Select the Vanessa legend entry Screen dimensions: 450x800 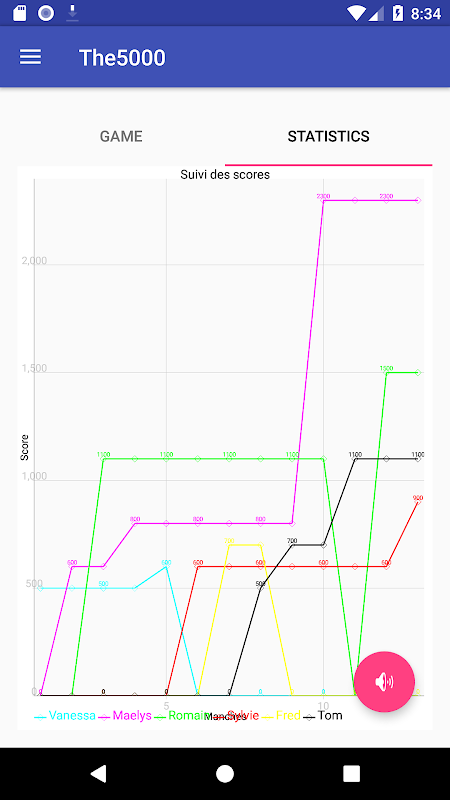point(65,715)
